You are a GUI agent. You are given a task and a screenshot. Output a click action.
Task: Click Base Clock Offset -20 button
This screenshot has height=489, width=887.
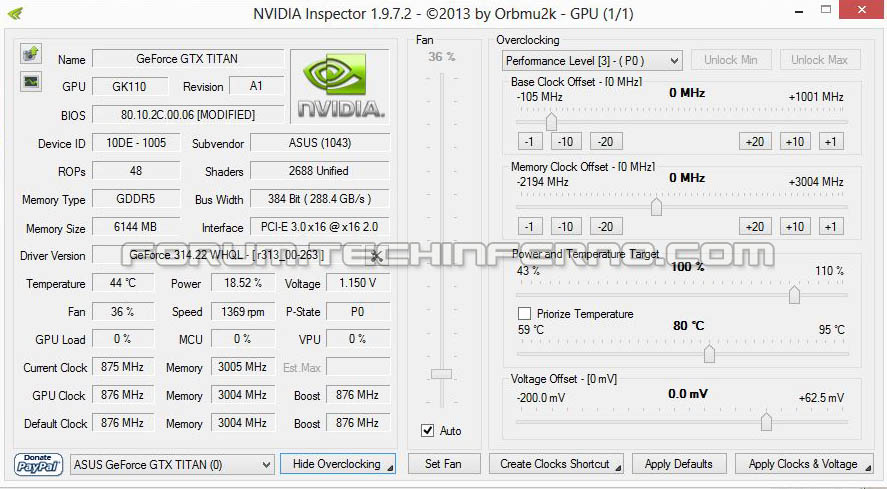tap(606, 141)
